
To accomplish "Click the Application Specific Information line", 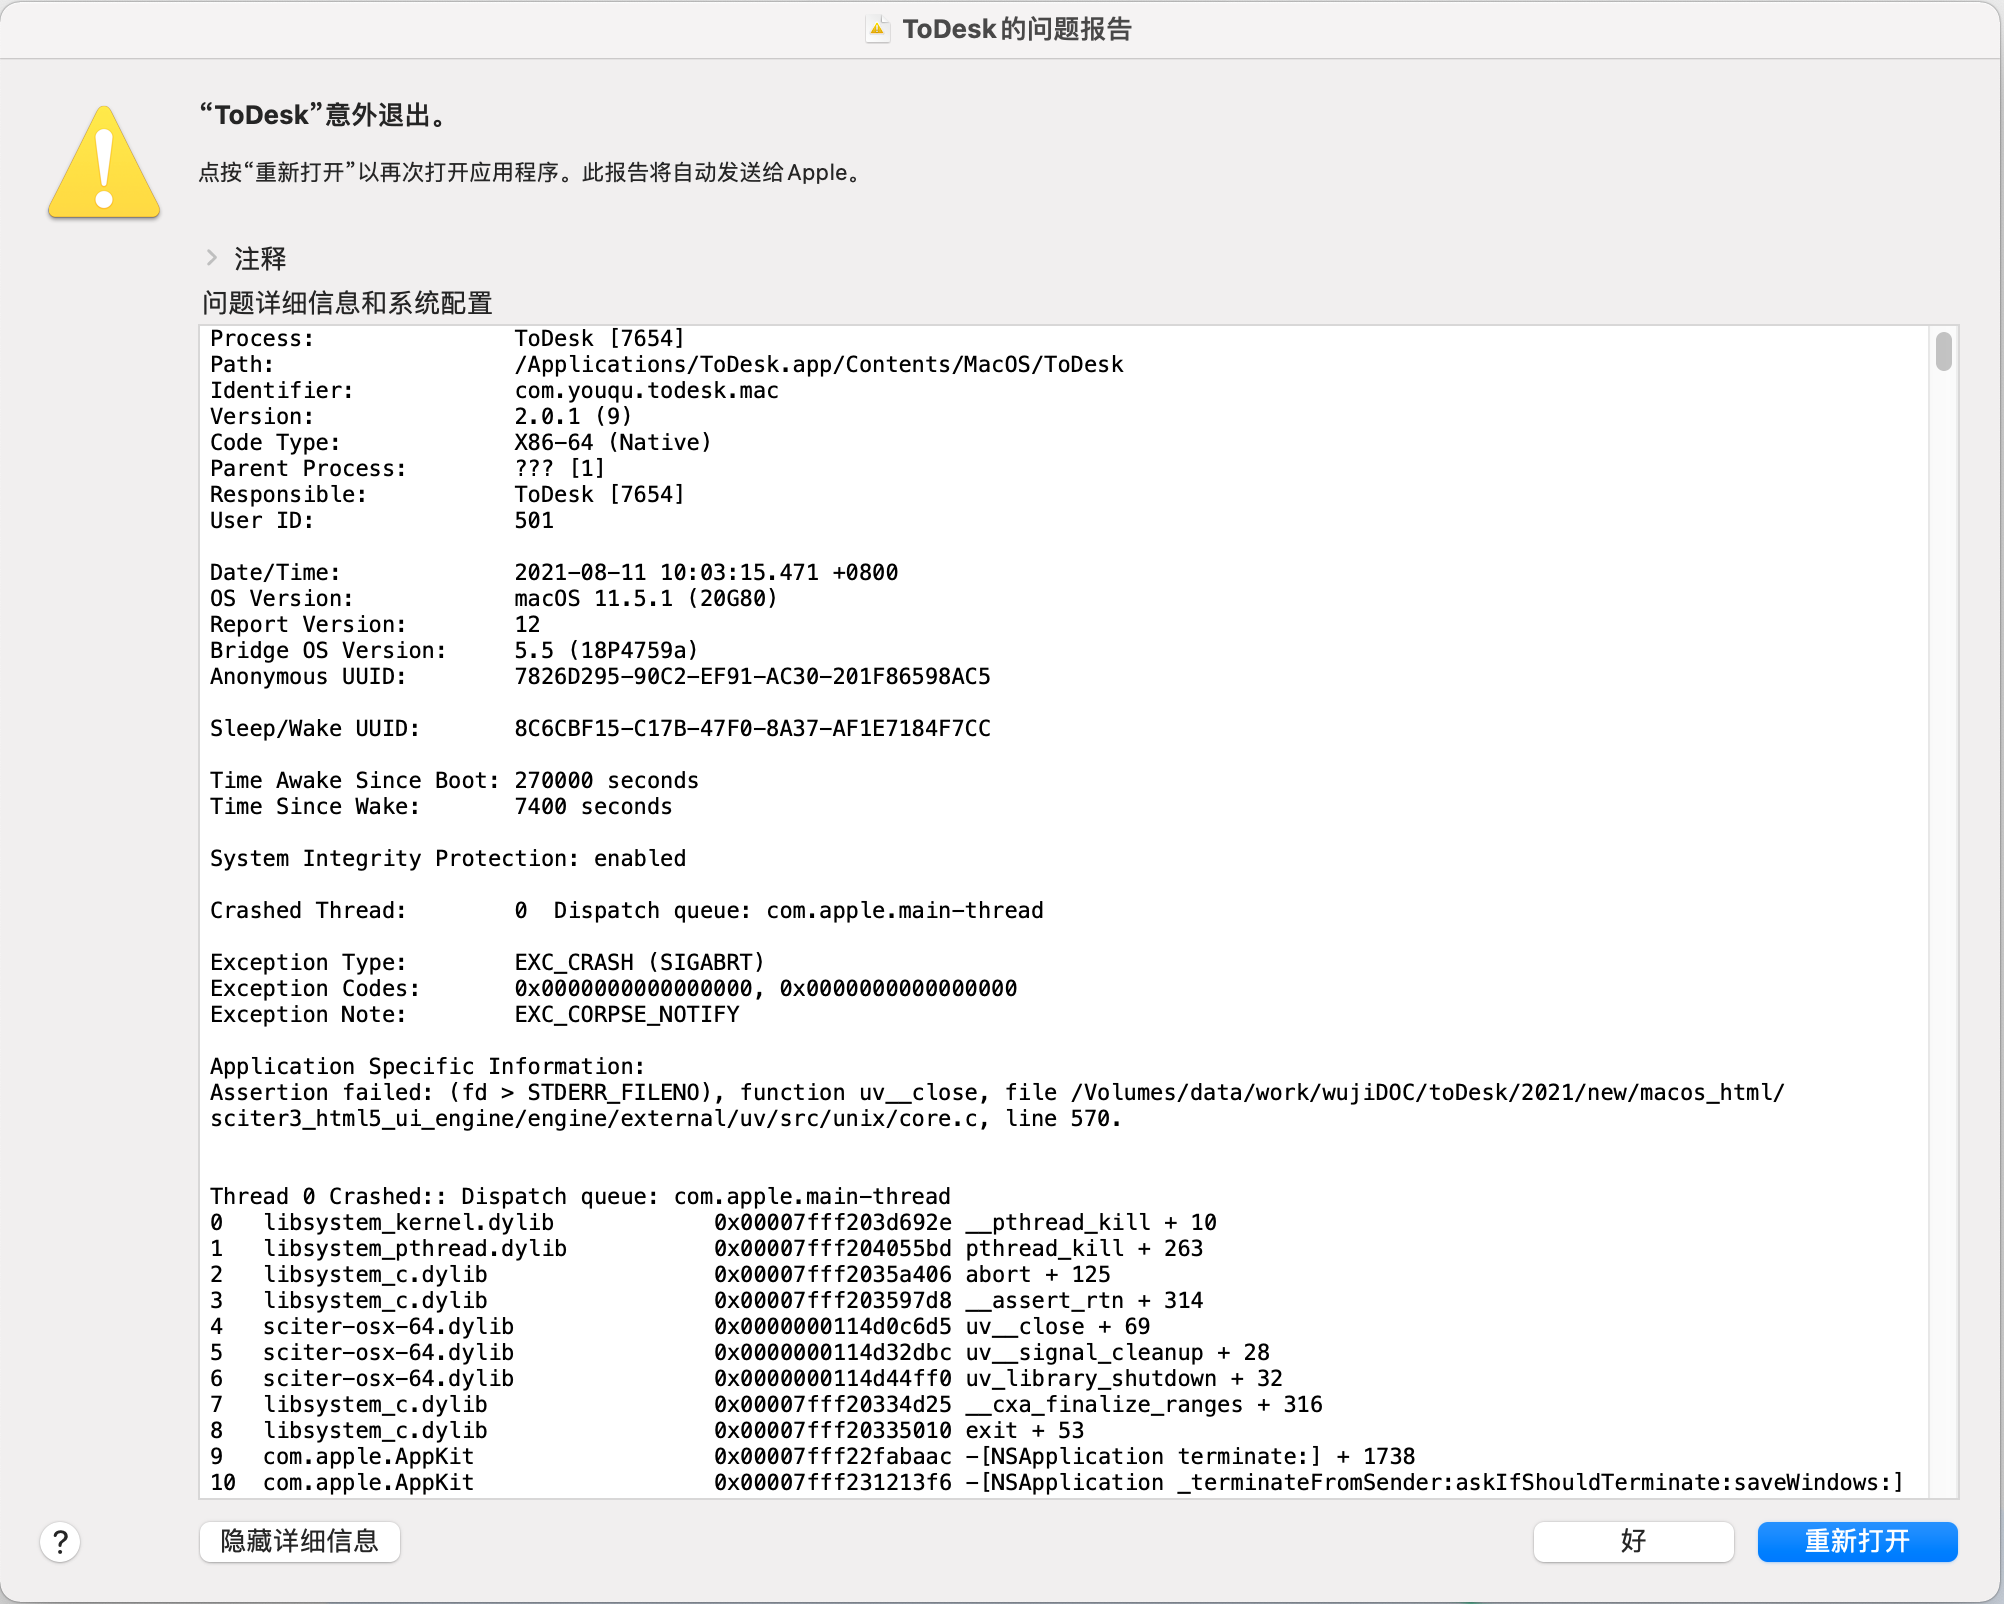I will tap(428, 1066).
